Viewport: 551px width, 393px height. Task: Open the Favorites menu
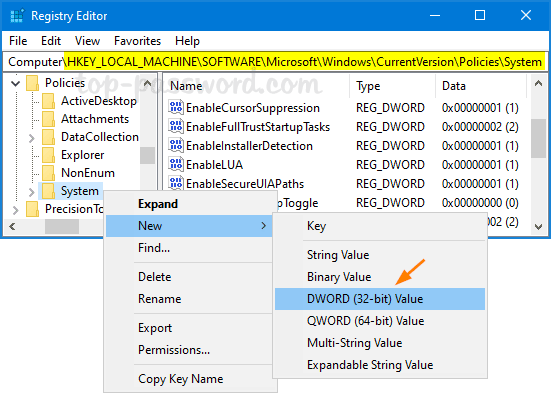point(137,41)
